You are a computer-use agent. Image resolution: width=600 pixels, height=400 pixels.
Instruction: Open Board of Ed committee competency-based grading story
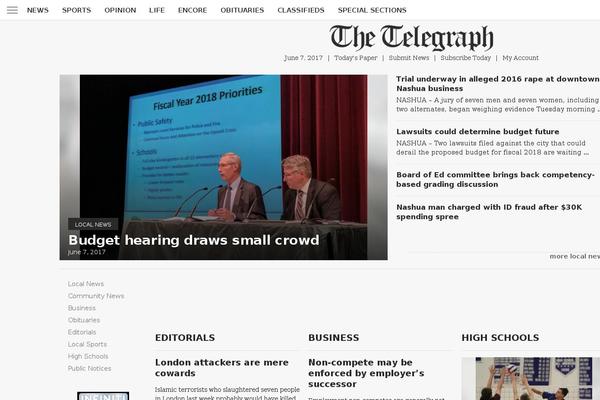tap(495, 180)
